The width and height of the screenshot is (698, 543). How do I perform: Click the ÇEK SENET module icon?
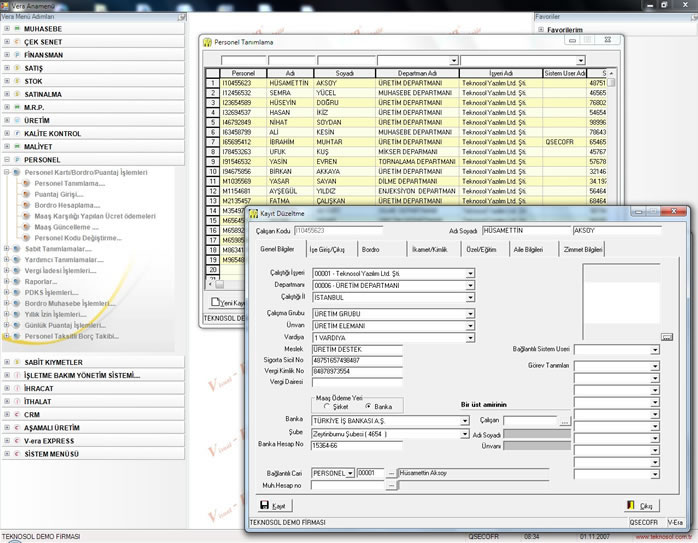pyautogui.click(x=17, y=42)
